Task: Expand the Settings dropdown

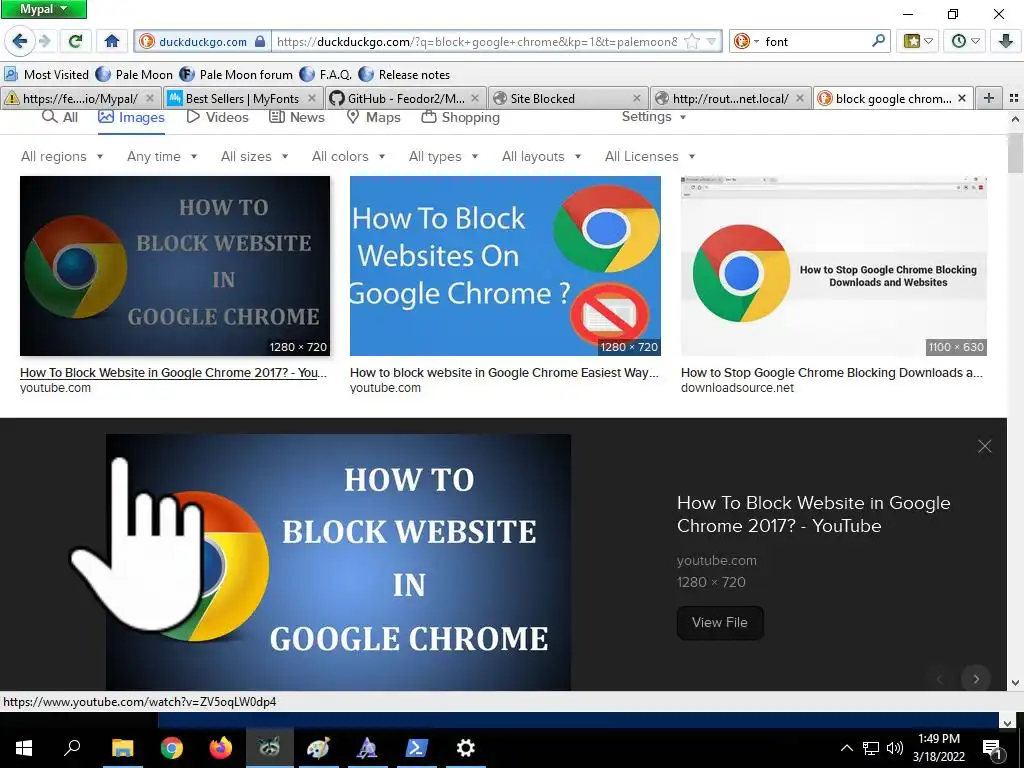Action: pyautogui.click(x=654, y=117)
